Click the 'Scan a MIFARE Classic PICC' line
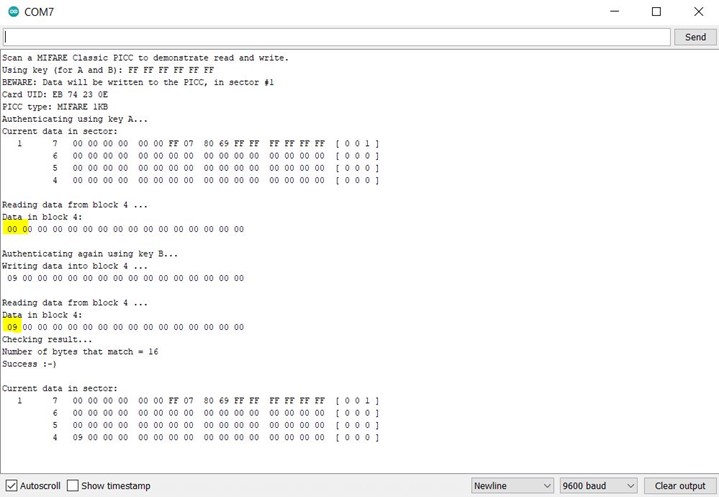The image size is (719, 497). pos(145,58)
